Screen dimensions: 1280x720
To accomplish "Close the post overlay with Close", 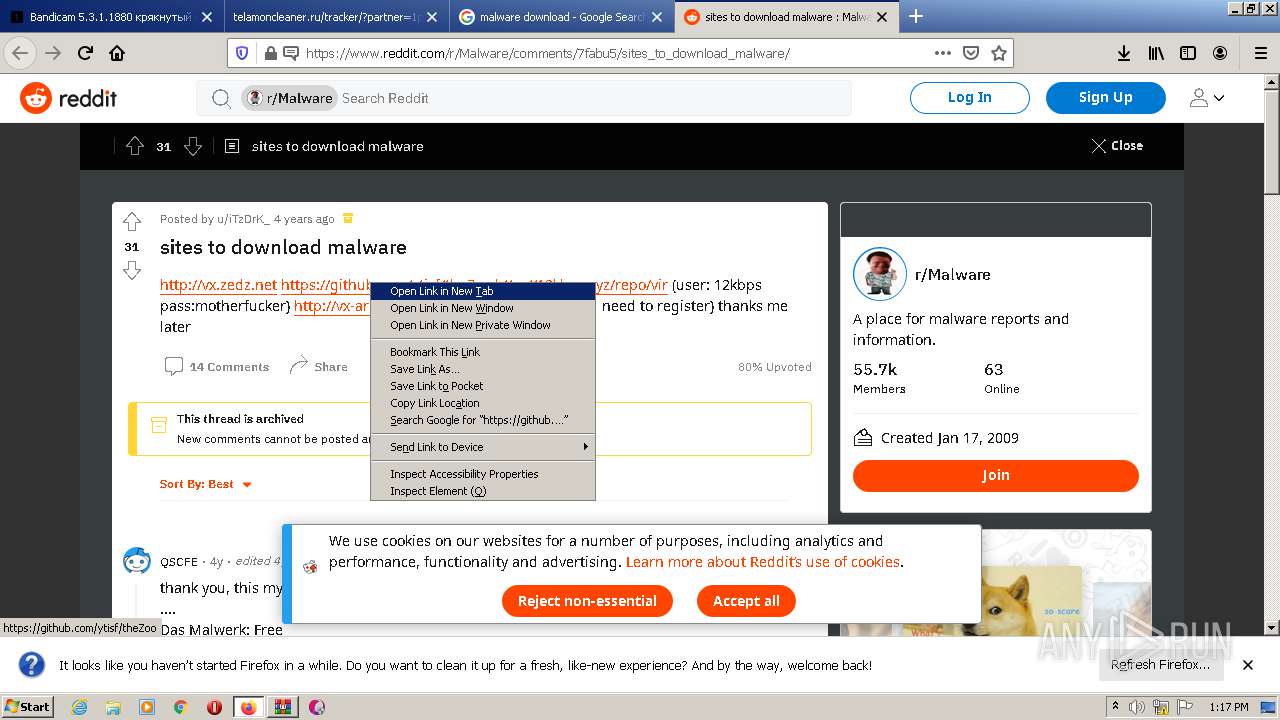I will click(x=1117, y=146).
